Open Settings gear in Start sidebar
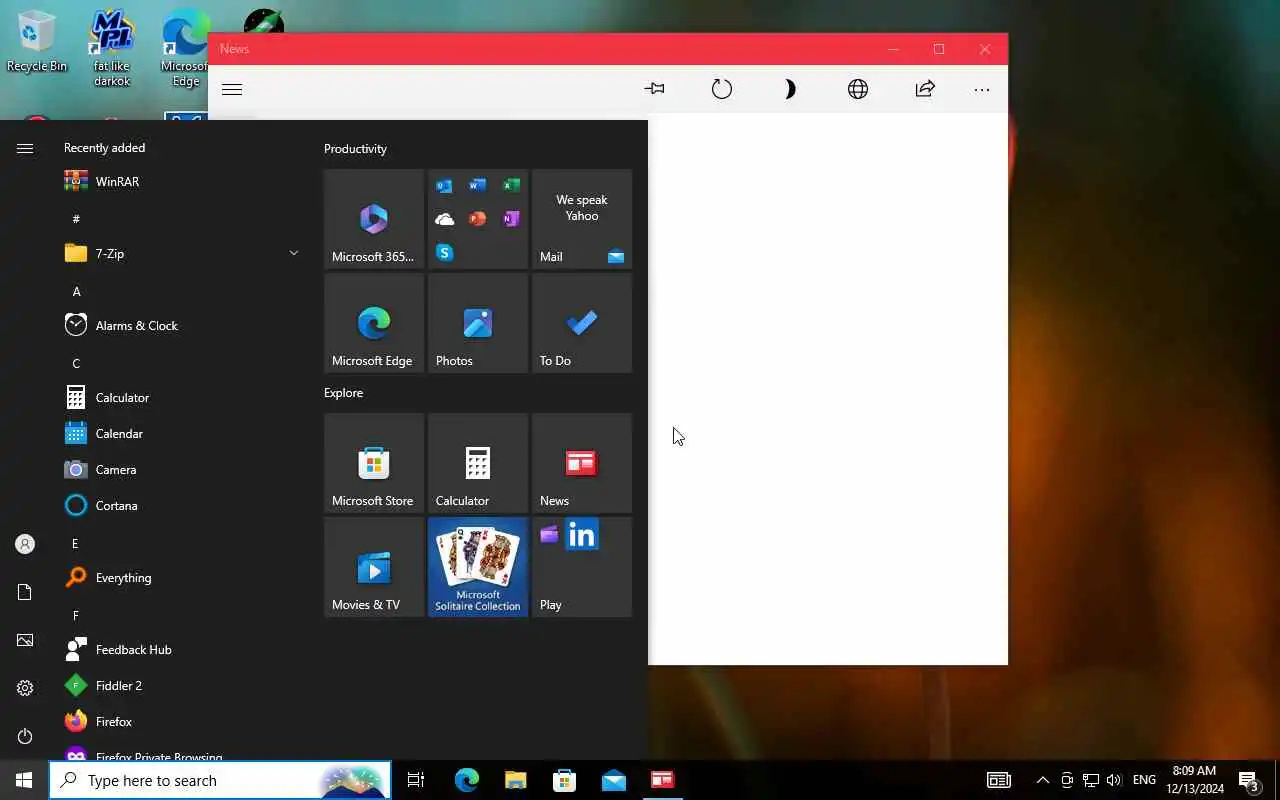The width and height of the screenshot is (1280, 800). [x=25, y=688]
